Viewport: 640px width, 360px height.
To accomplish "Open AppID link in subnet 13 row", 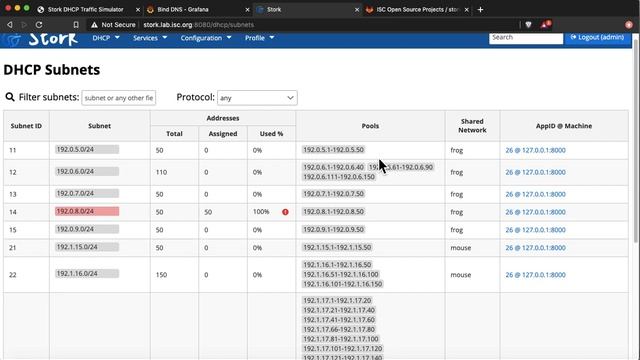I will click(x=535, y=194).
